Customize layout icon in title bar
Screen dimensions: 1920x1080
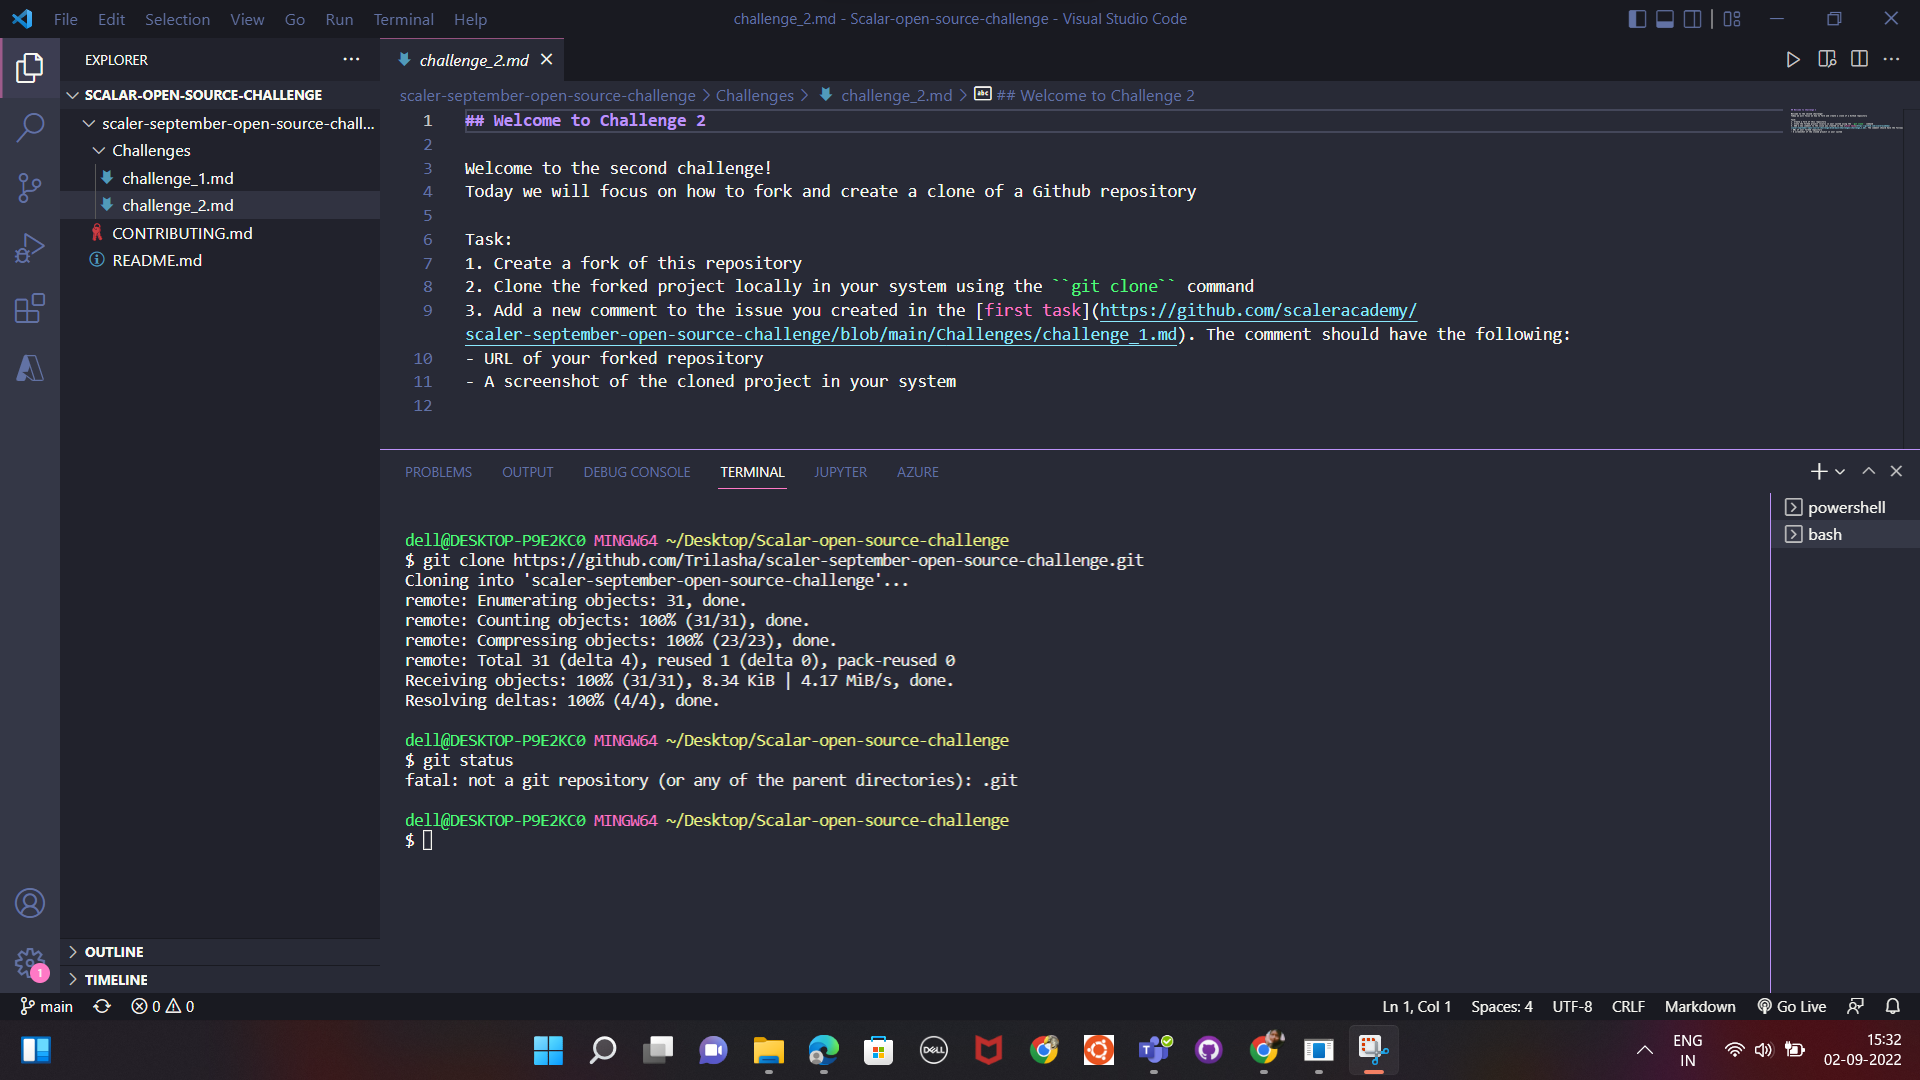pyautogui.click(x=1732, y=19)
